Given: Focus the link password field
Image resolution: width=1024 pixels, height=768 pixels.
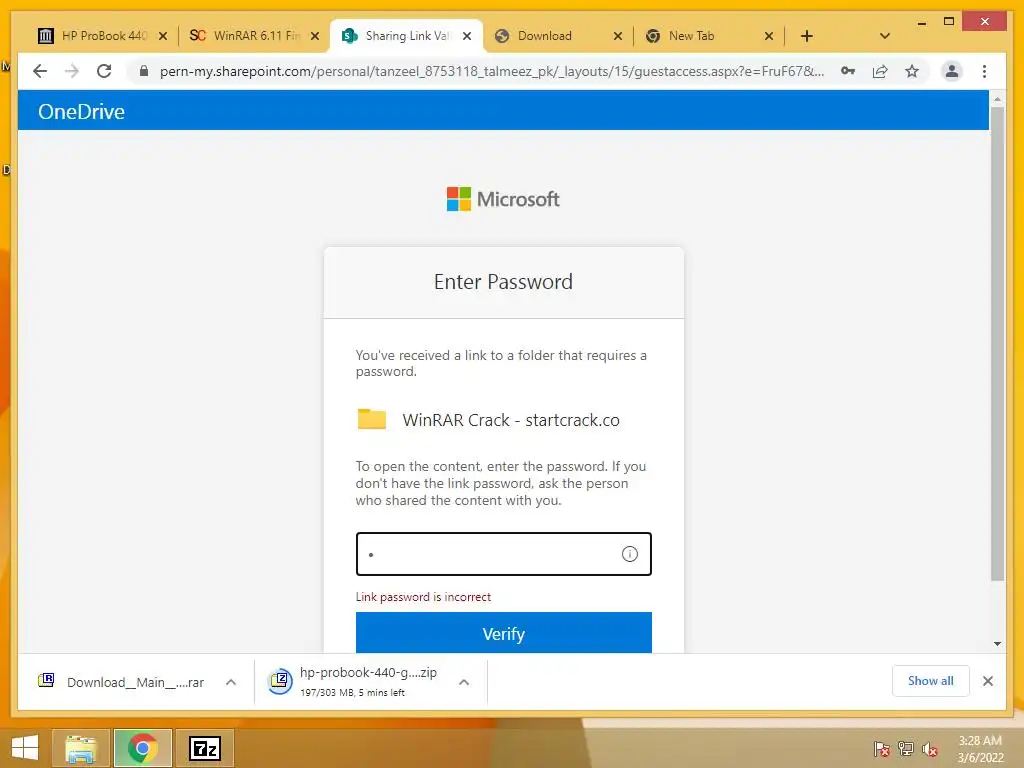Looking at the screenshot, I should coord(504,554).
